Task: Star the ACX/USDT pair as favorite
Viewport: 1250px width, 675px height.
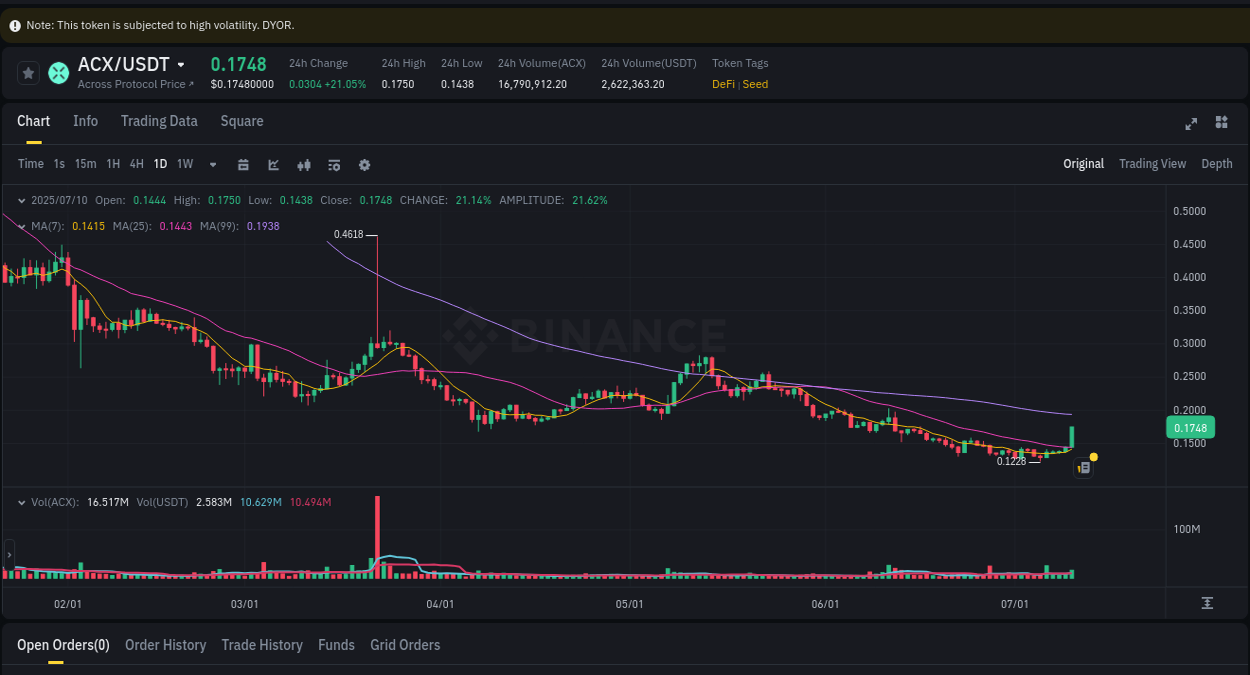Action: click(28, 73)
